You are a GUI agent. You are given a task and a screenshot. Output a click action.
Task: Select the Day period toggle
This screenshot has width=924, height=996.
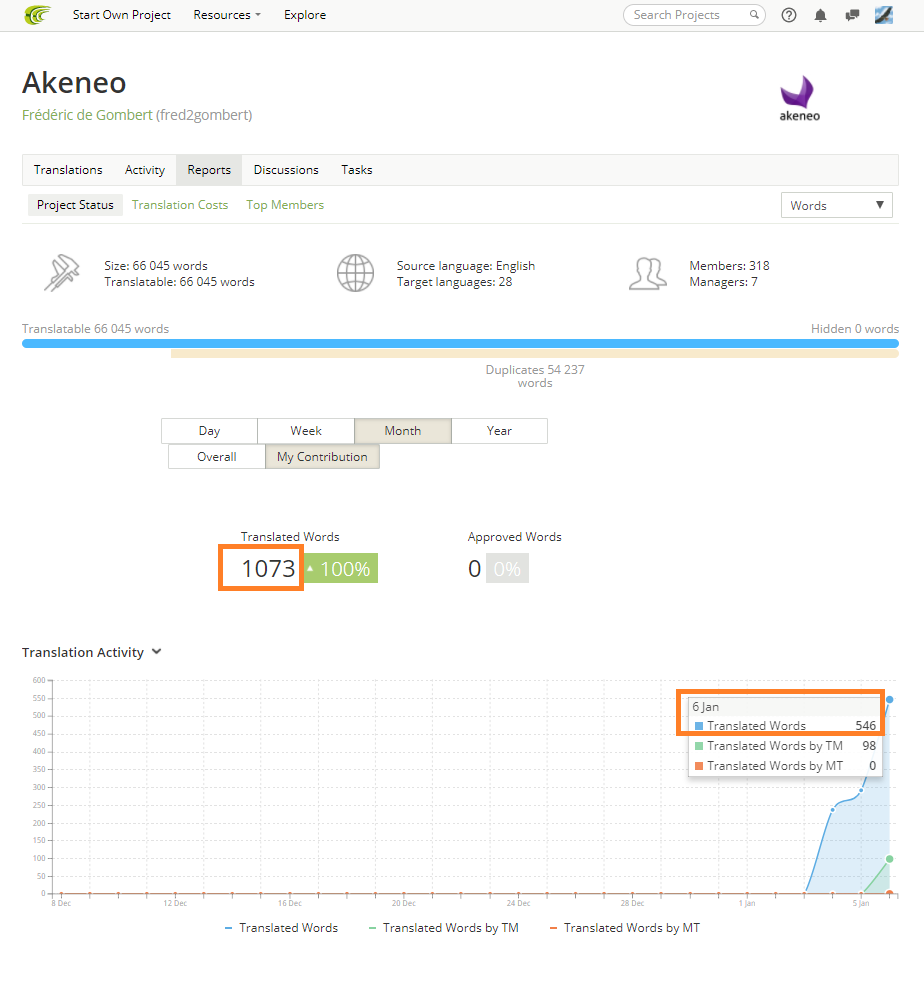209,431
